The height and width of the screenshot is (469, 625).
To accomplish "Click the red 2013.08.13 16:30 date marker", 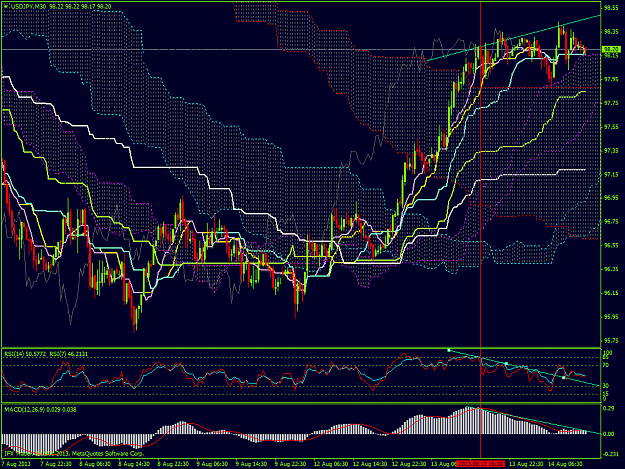I will point(480,464).
